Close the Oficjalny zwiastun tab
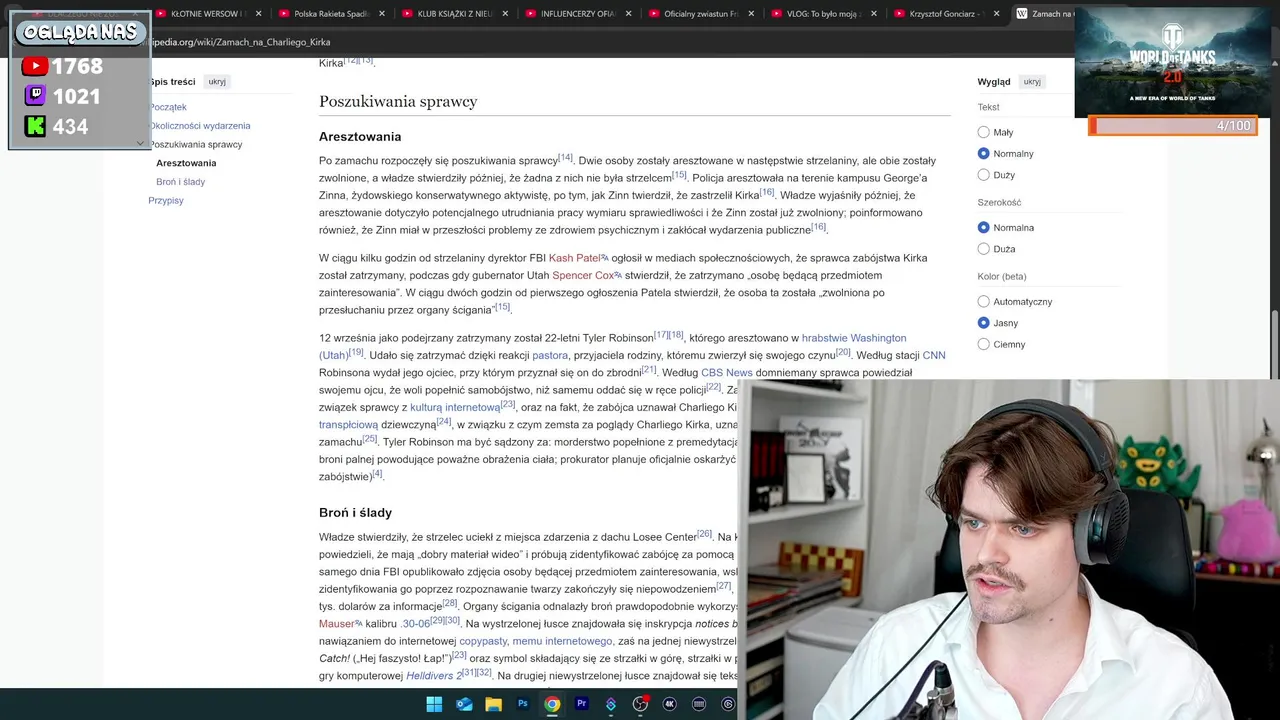Image resolution: width=1280 pixels, height=720 pixels. 751,14
